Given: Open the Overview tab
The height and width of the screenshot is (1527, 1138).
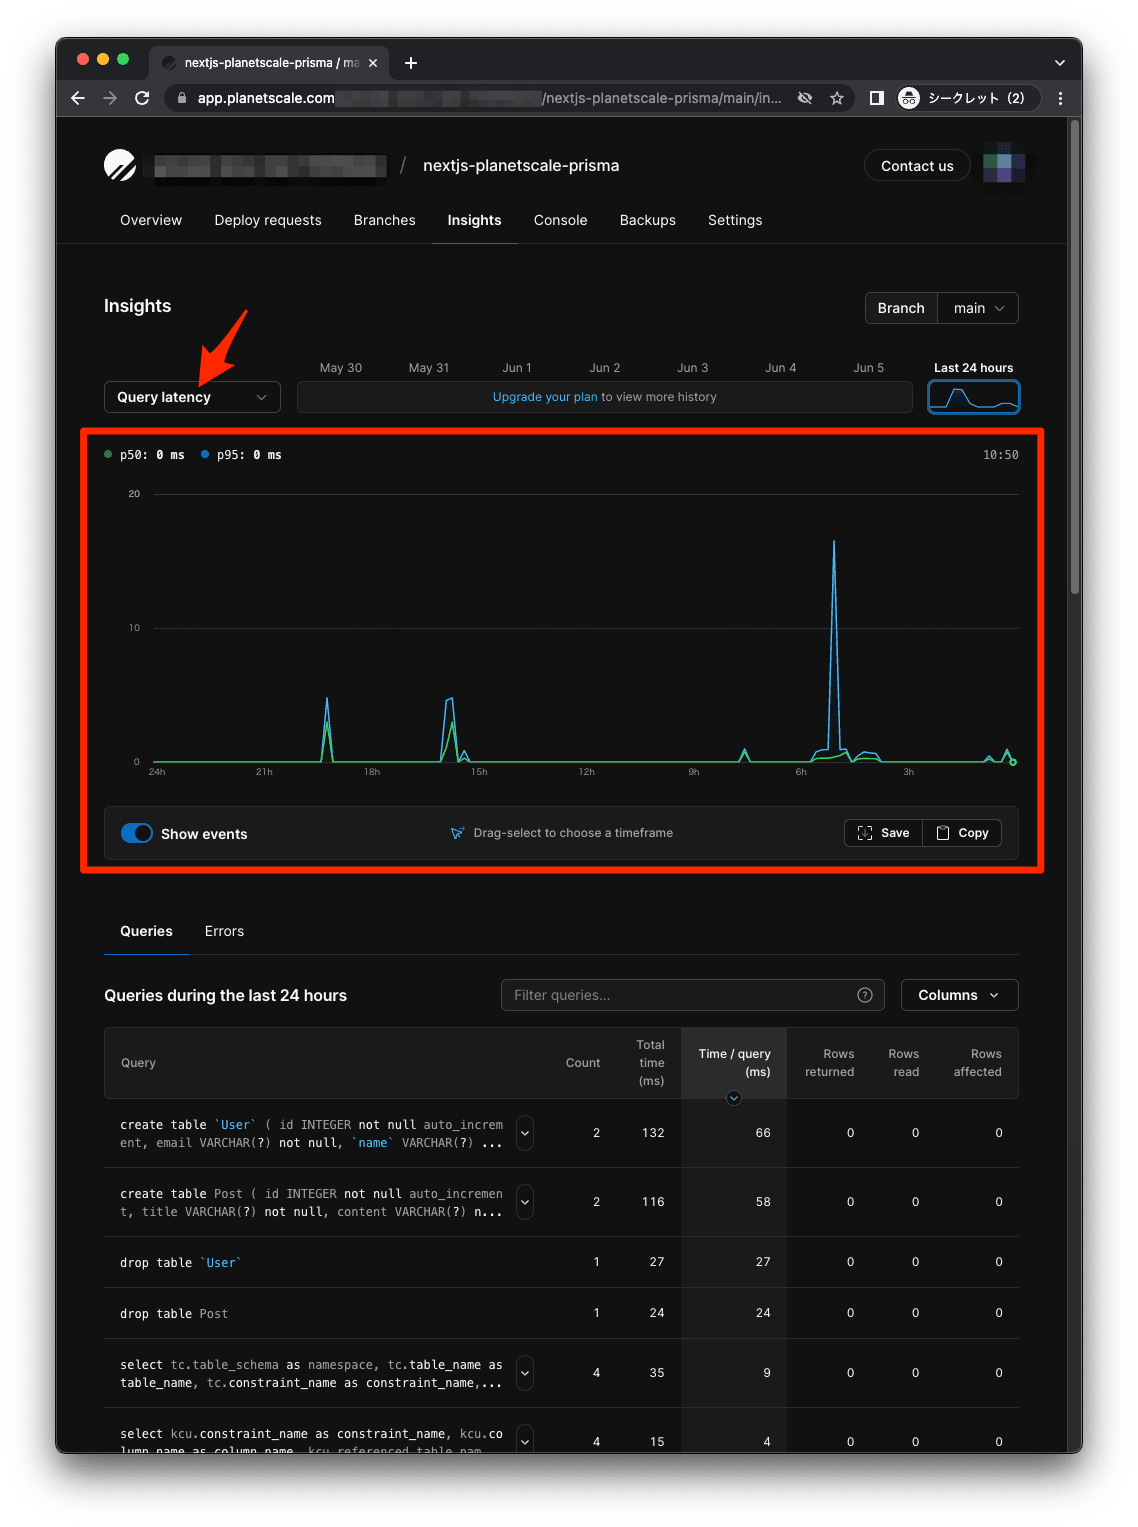Looking at the screenshot, I should tap(151, 220).
